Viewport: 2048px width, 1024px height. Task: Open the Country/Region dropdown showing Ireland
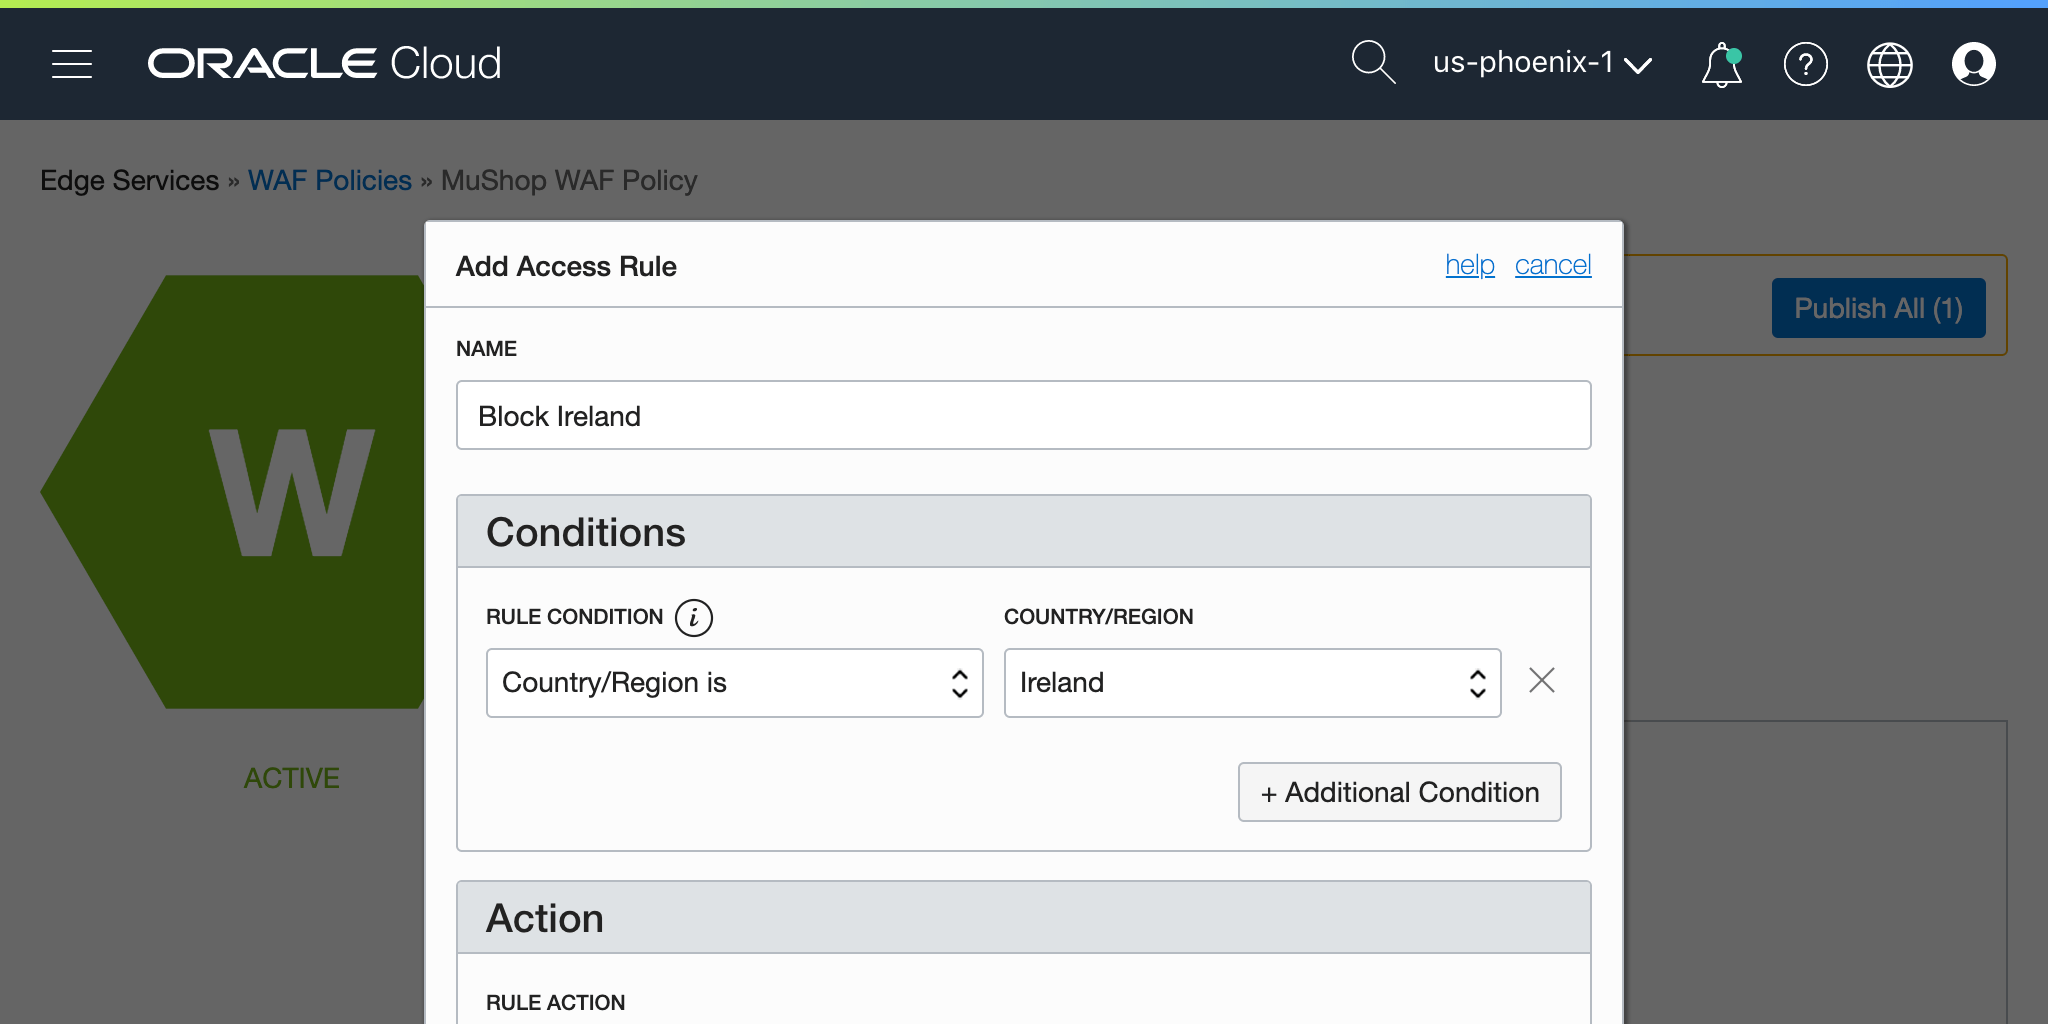[x=1252, y=683]
